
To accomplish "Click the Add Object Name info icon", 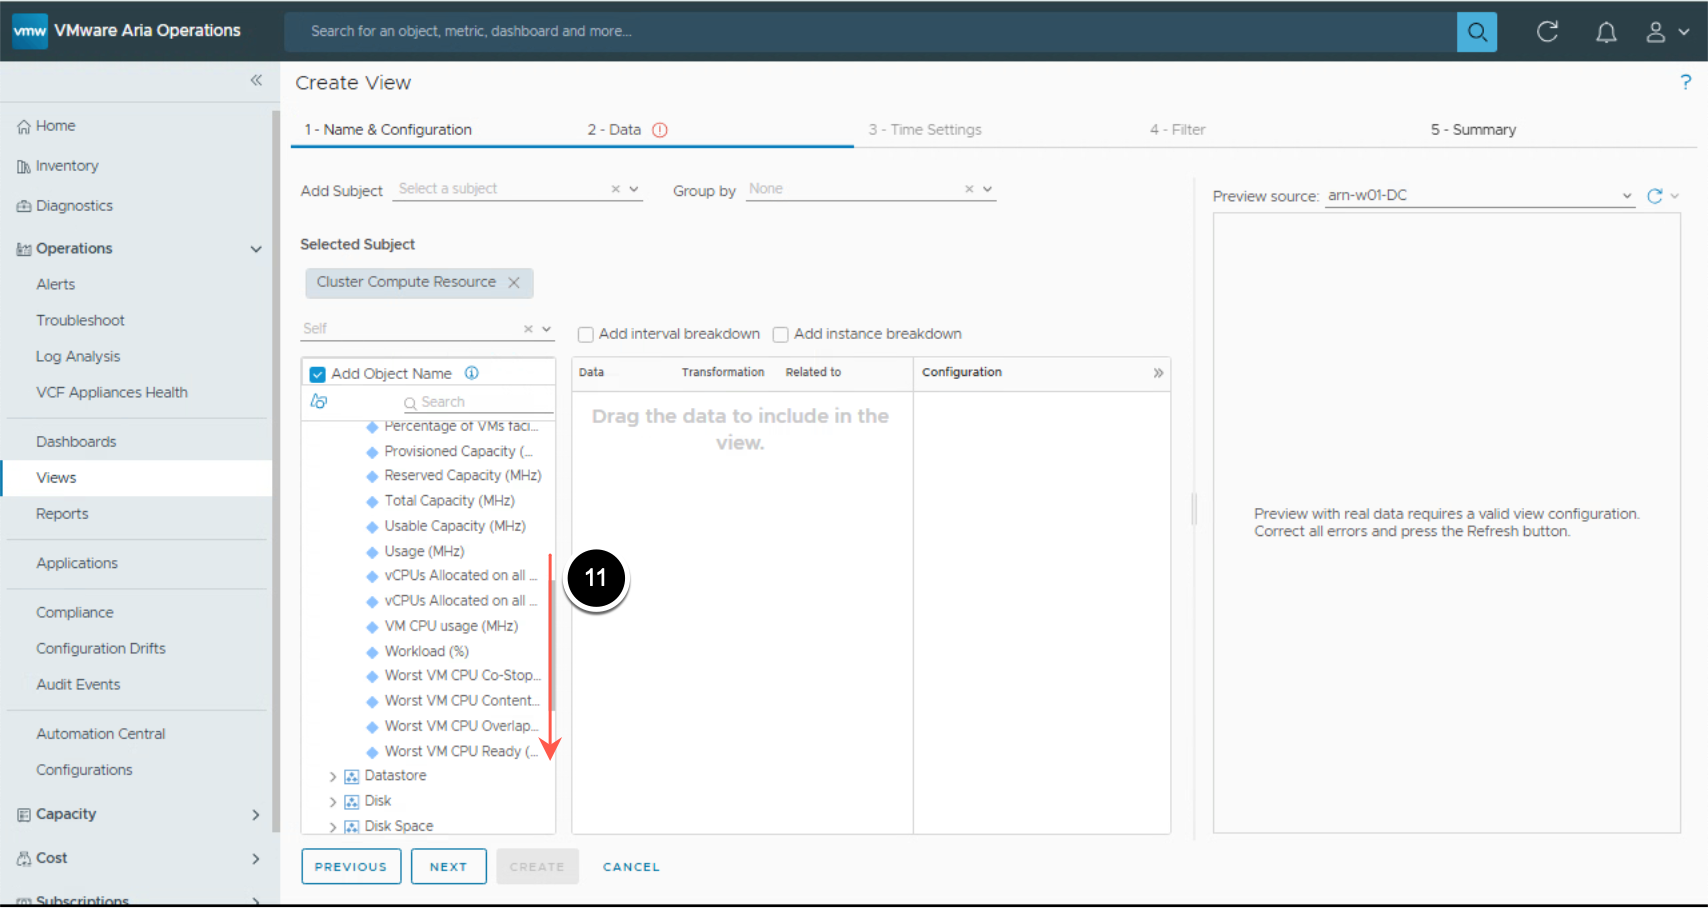I will point(472,373).
